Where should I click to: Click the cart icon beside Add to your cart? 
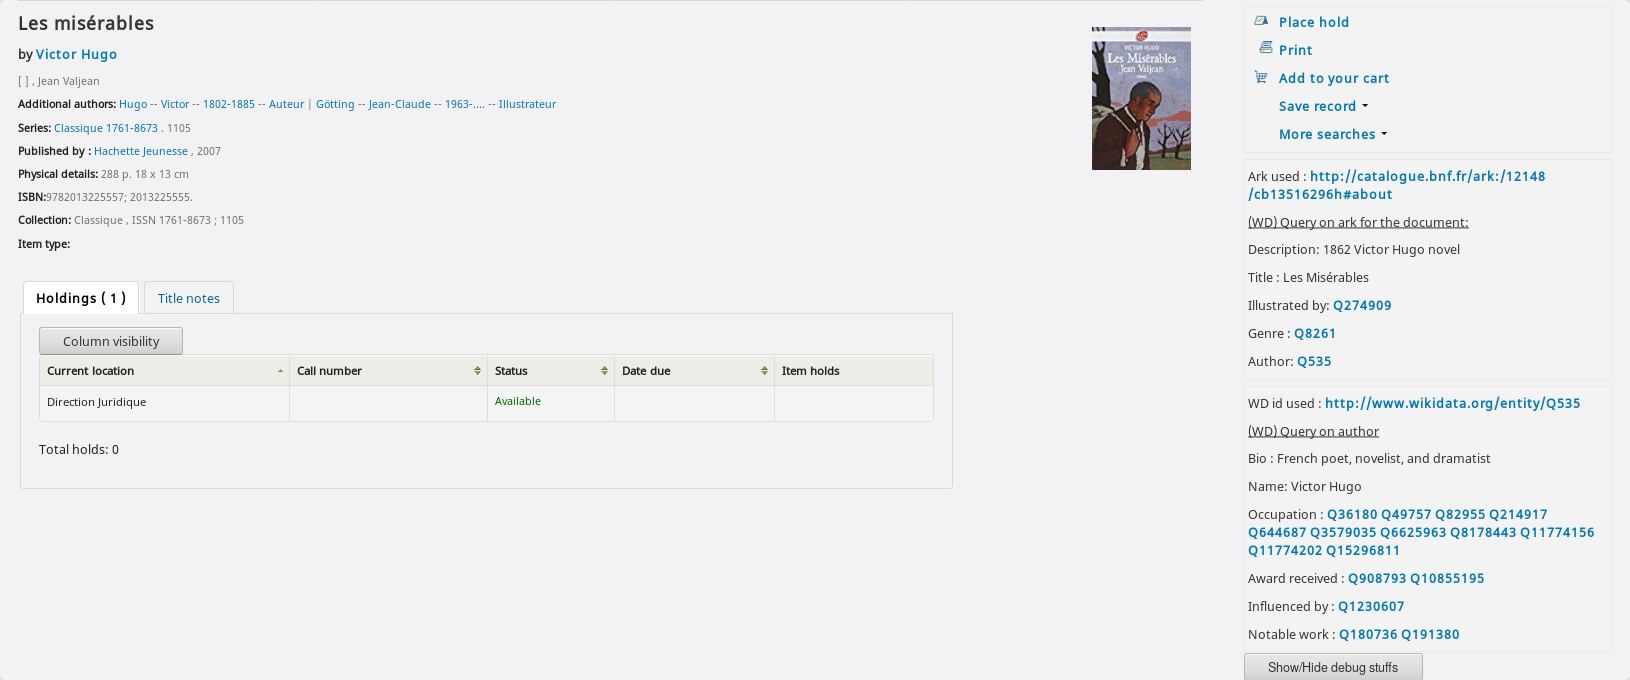1261,77
